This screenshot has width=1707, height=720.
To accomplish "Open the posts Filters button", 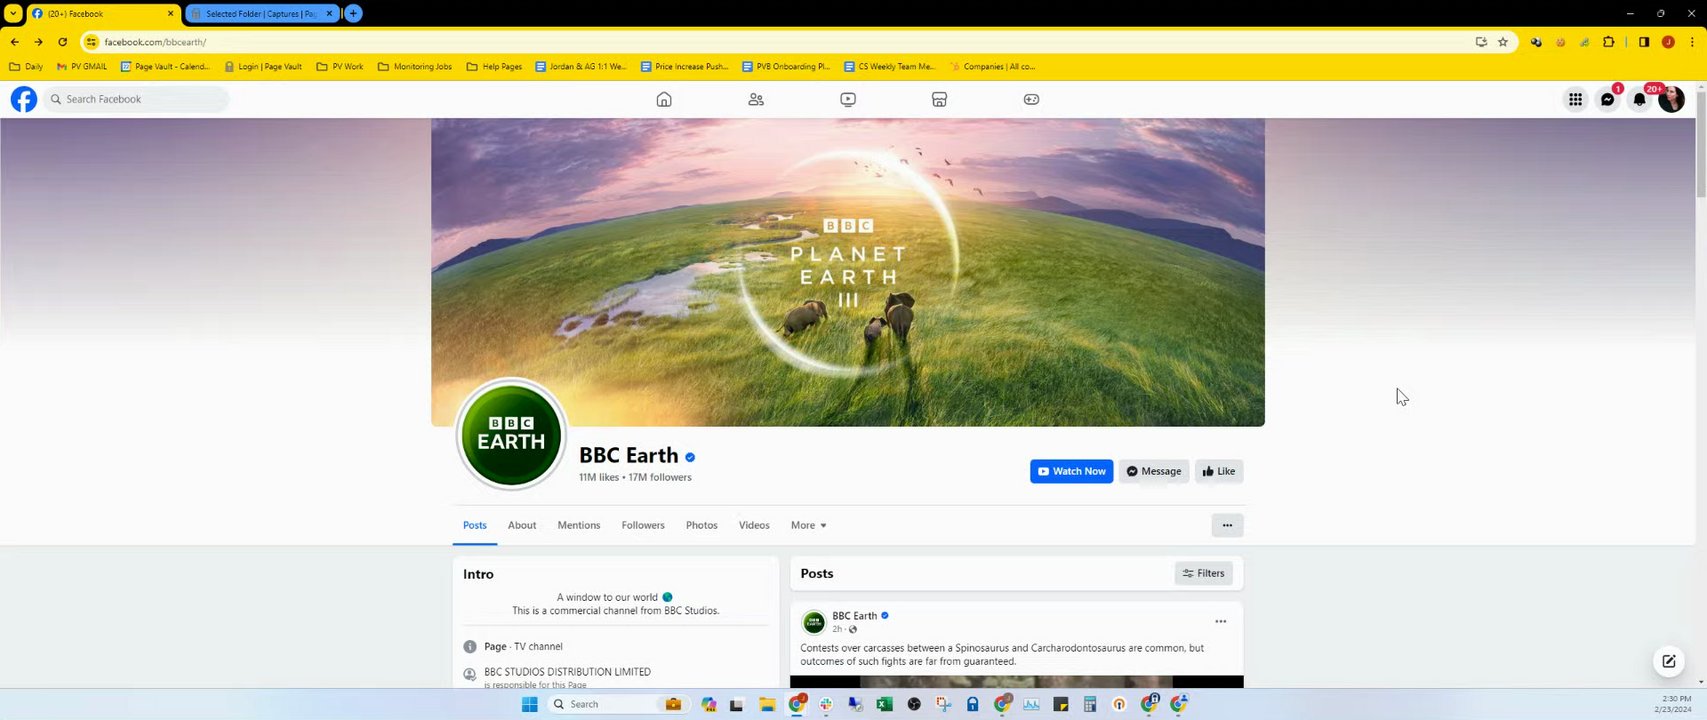I will click(1203, 573).
